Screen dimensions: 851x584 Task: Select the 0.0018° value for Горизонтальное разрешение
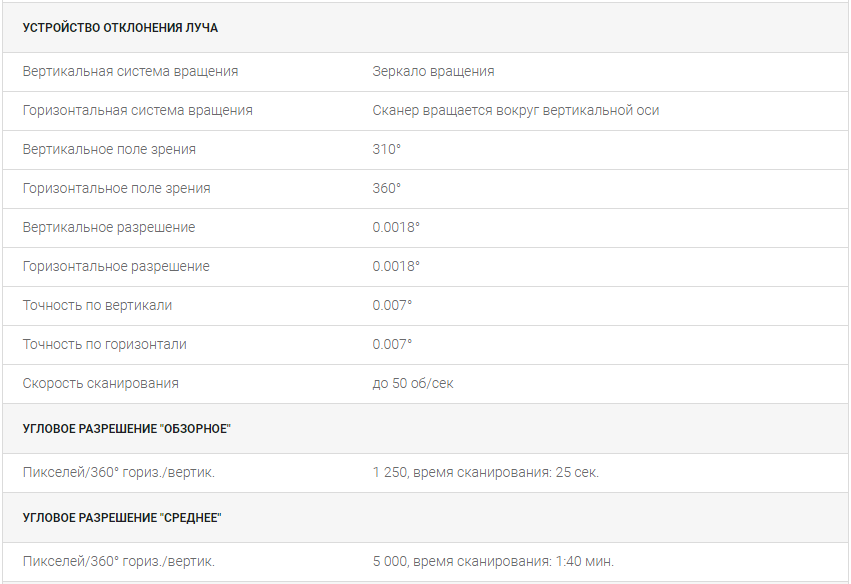pyautogui.click(x=396, y=266)
